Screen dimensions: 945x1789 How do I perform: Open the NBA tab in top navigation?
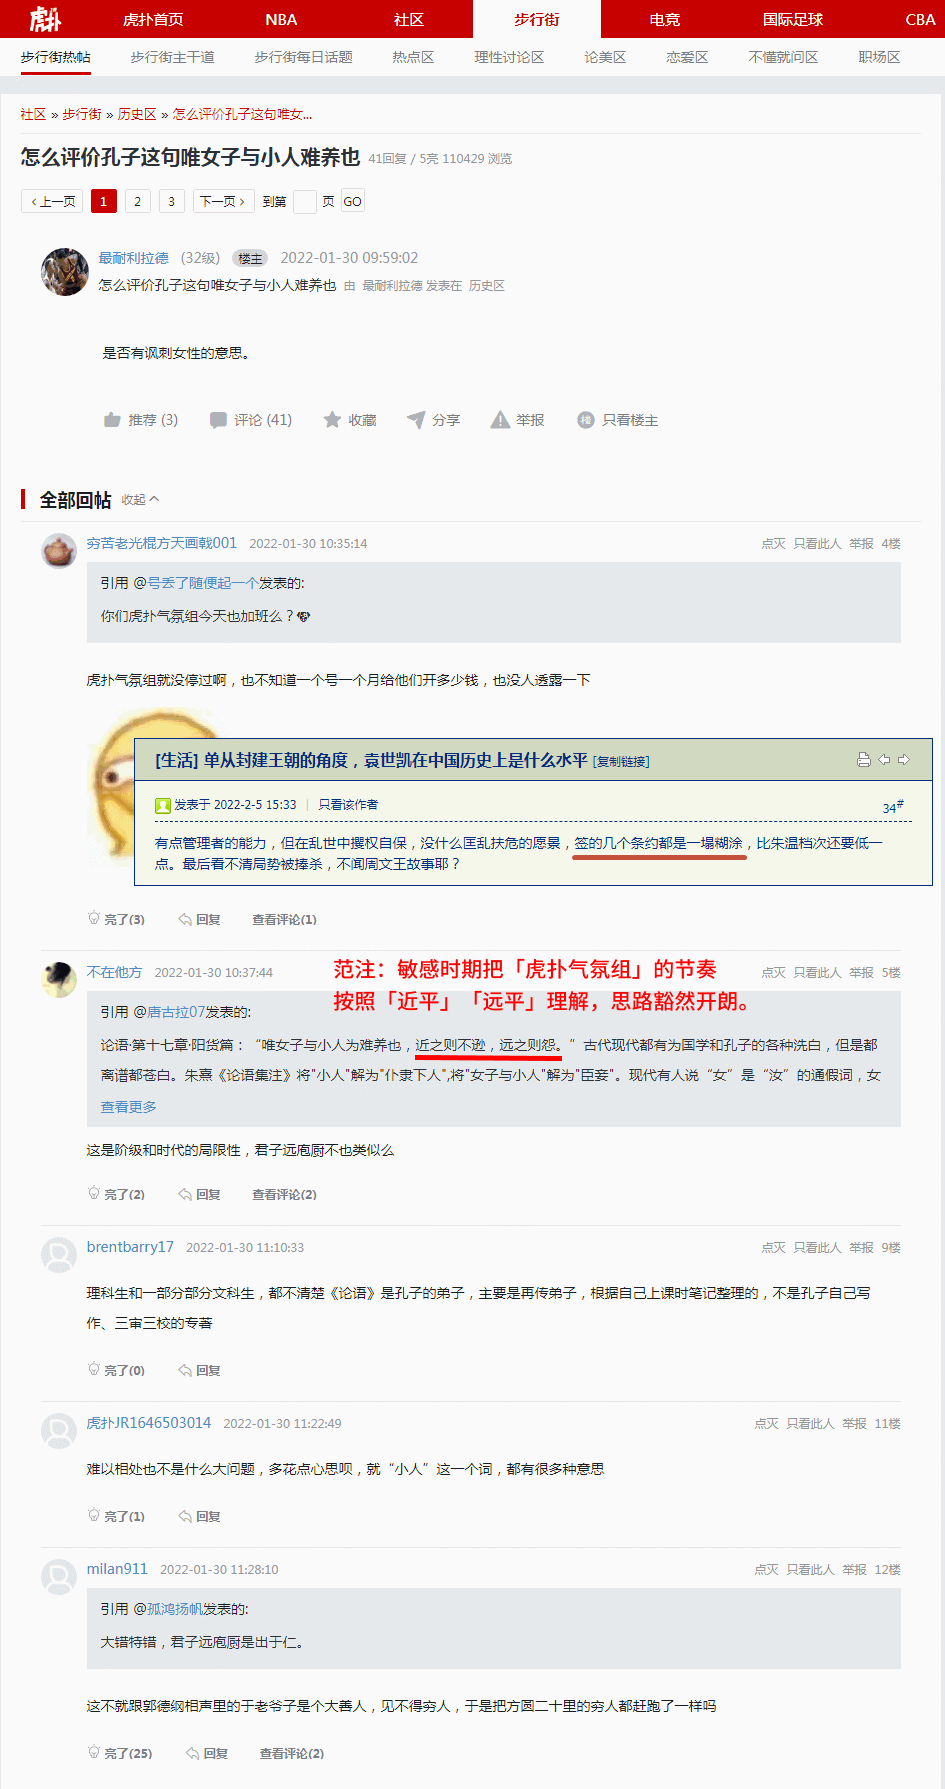[281, 19]
